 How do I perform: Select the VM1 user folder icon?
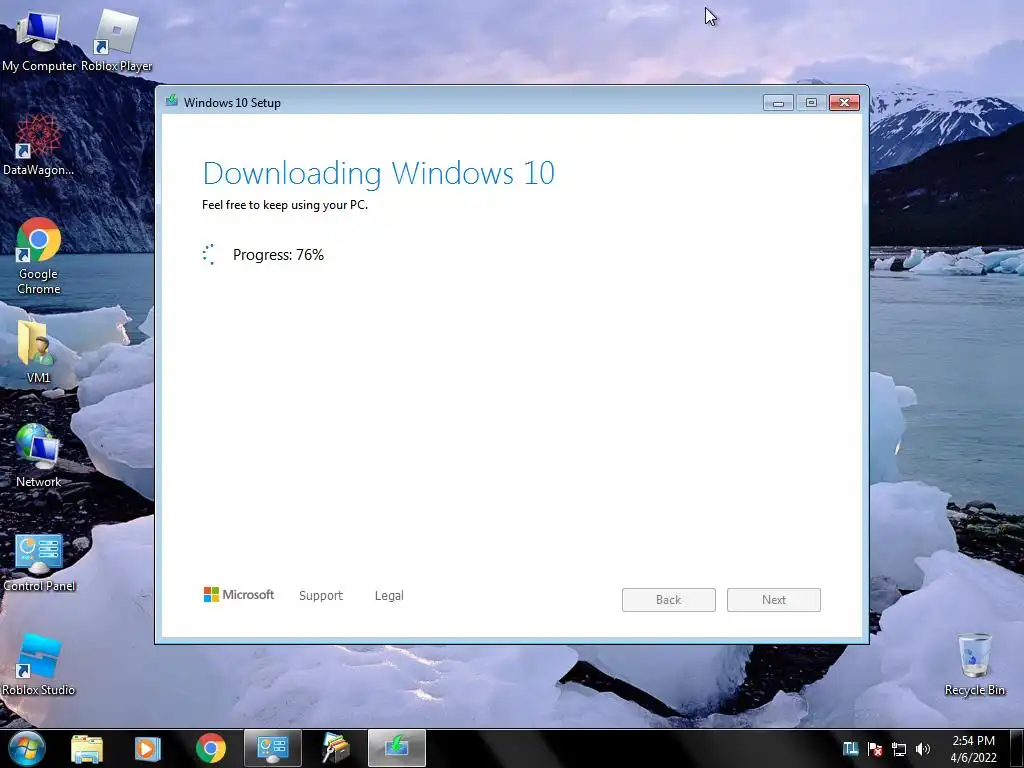point(38,352)
